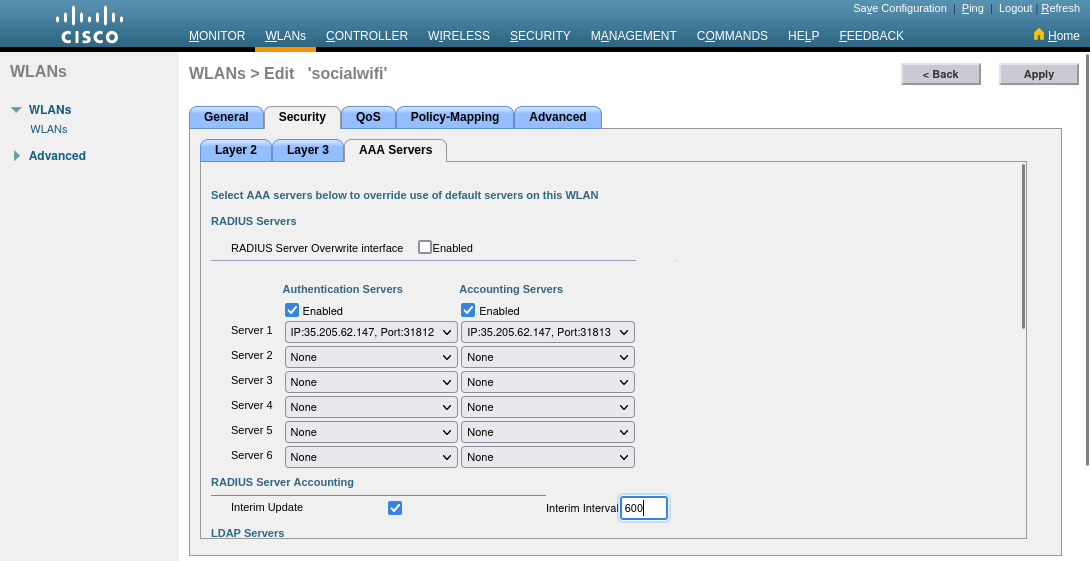Screen dimensions: 1090x561
Task: Toggle the Interim Update checkbox
Action: point(395,508)
